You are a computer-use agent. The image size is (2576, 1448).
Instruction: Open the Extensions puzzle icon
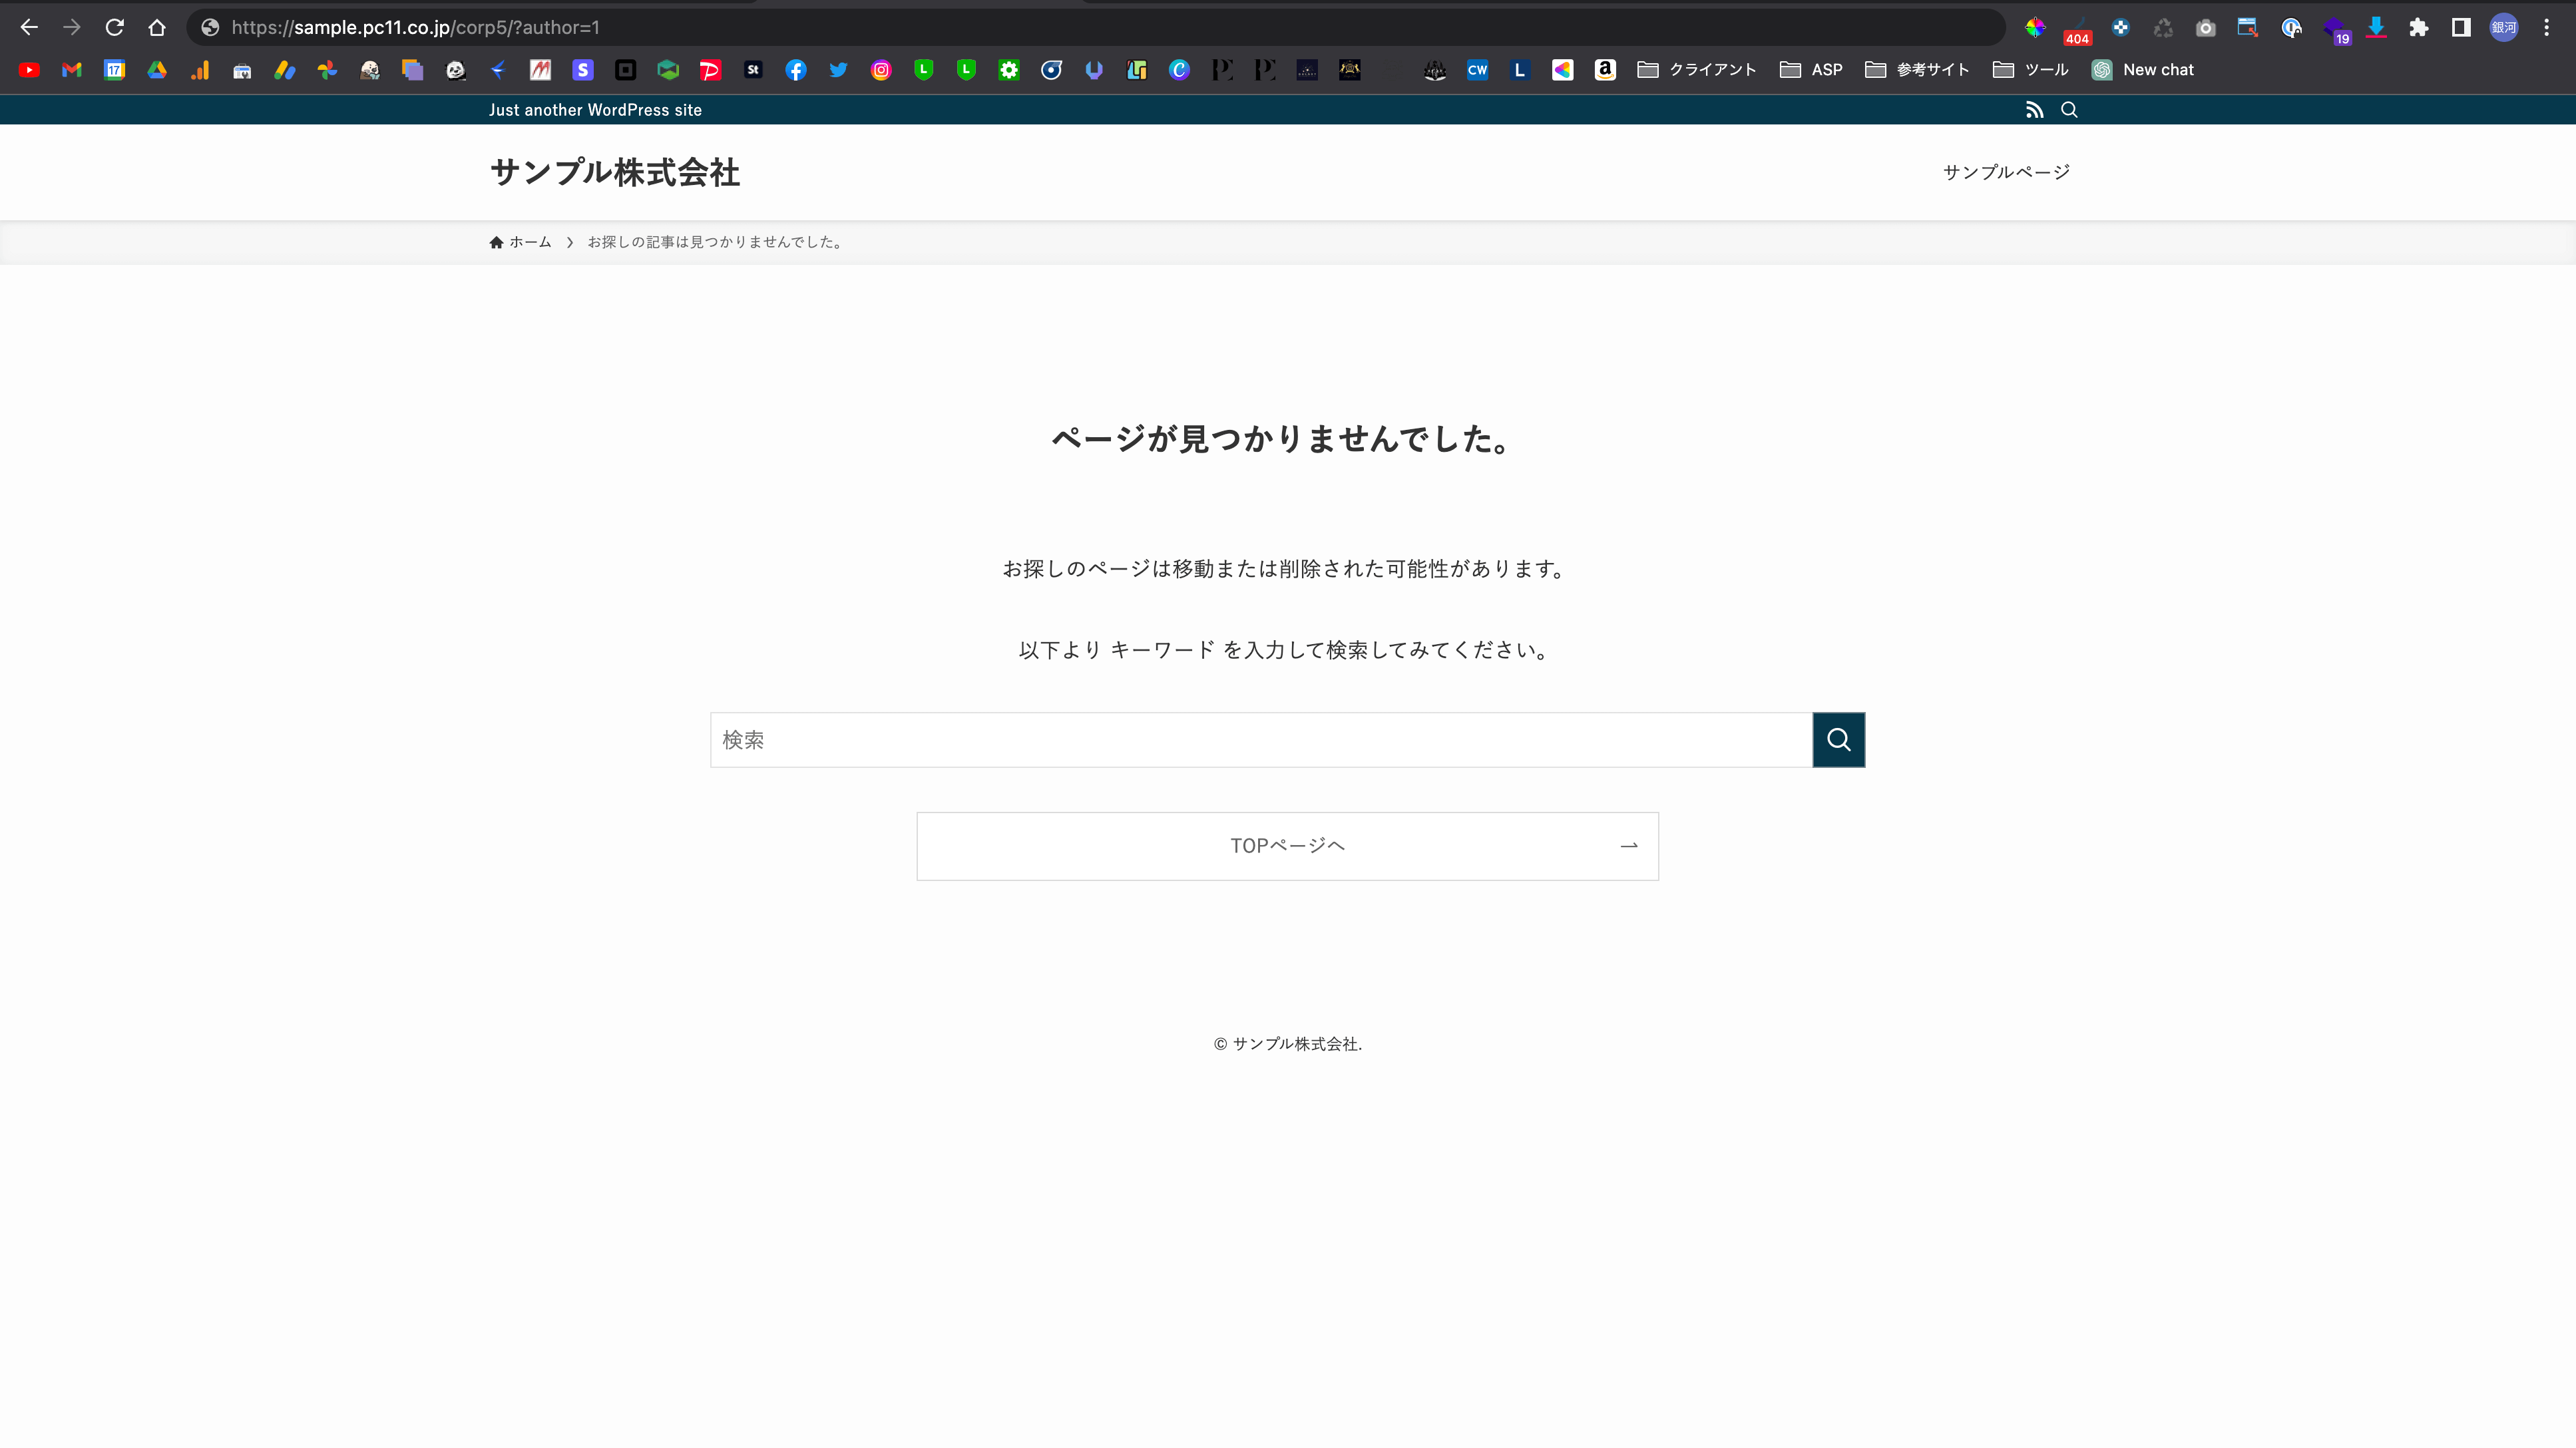(2418, 28)
